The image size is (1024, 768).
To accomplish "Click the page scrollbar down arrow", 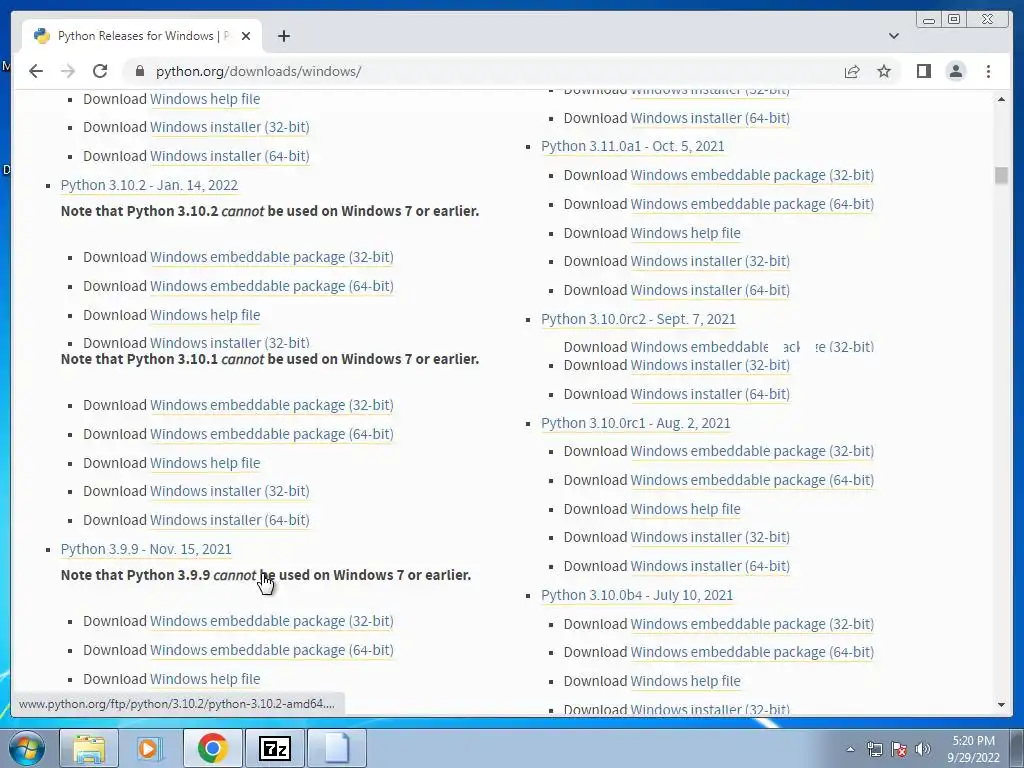I will (x=1001, y=705).
